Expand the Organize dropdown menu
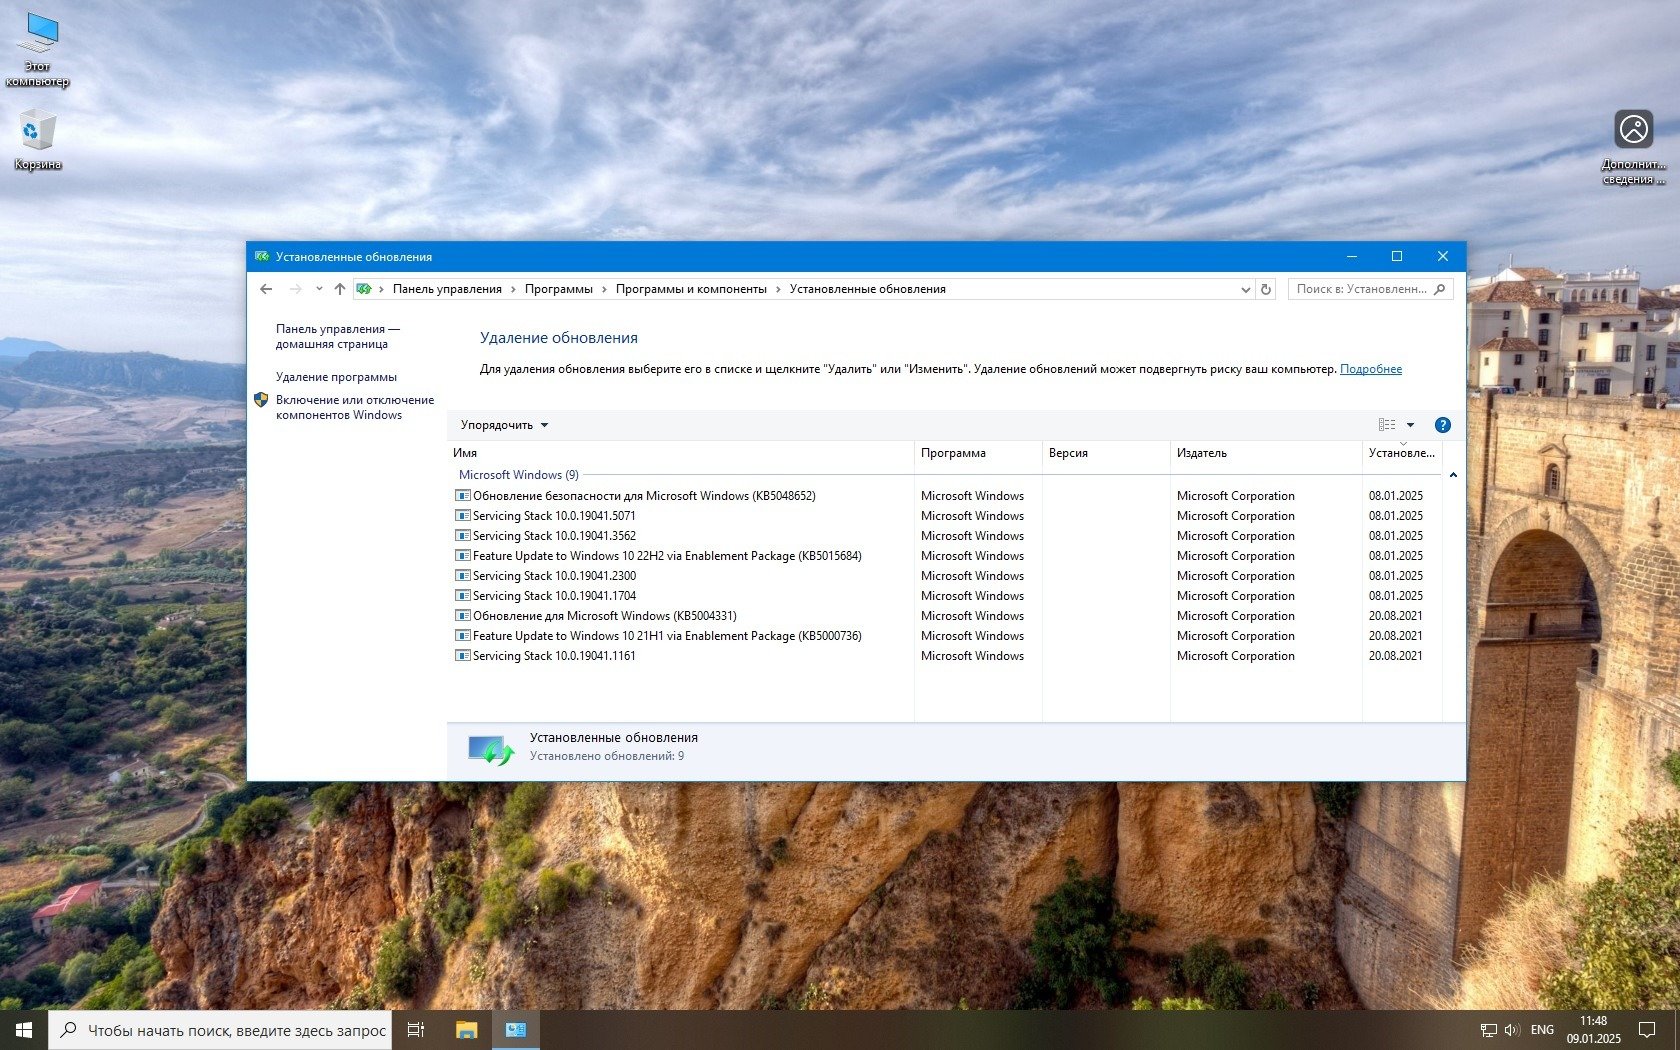This screenshot has width=1680, height=1050. tap(504, 425)
